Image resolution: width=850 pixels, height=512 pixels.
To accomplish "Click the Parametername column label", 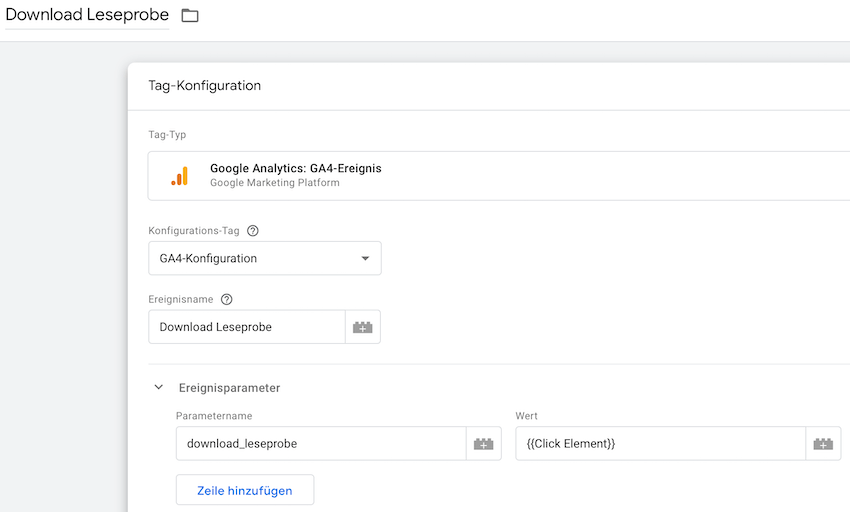I will (x=214, y=416).
